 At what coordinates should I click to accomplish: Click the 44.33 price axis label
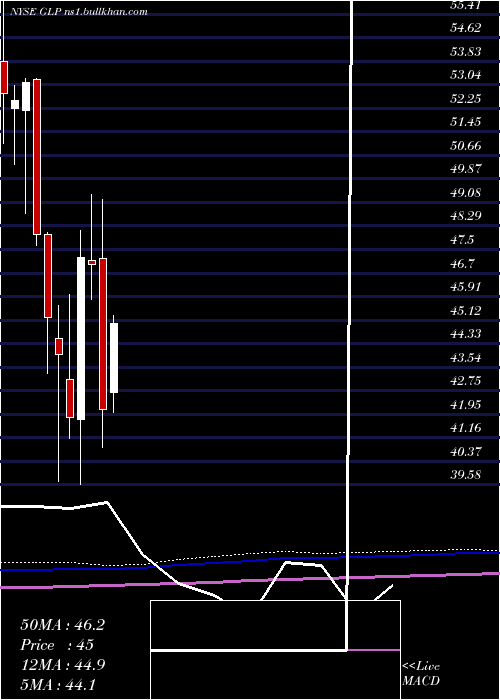click(x=466, y=333)
